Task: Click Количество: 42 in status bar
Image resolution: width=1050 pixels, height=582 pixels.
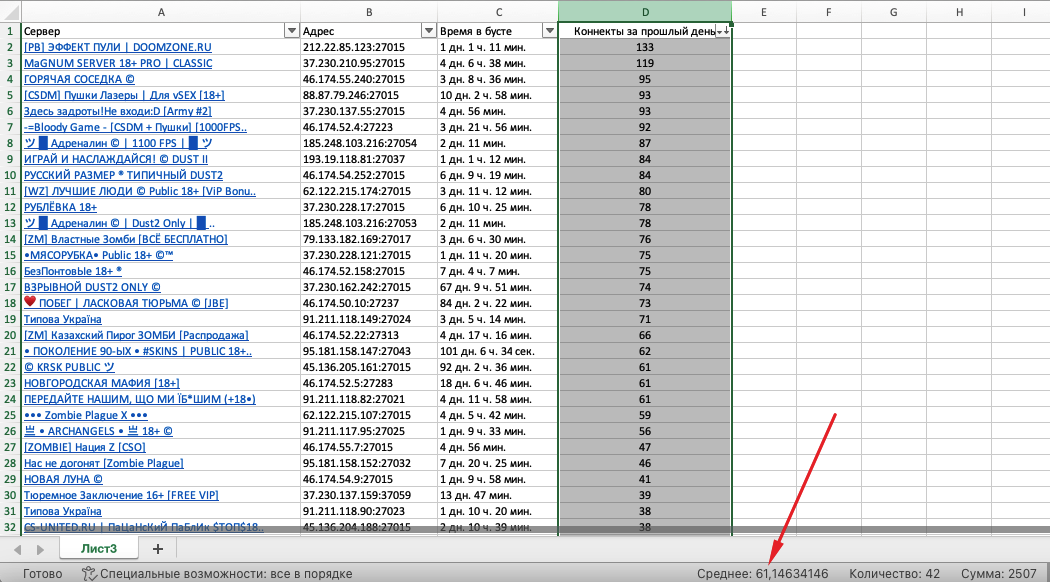Action: click(894, 573)
